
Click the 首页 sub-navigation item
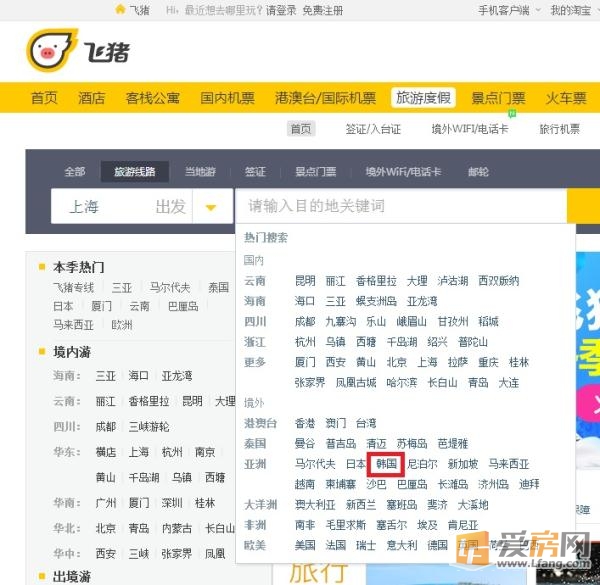pos(301,129)
